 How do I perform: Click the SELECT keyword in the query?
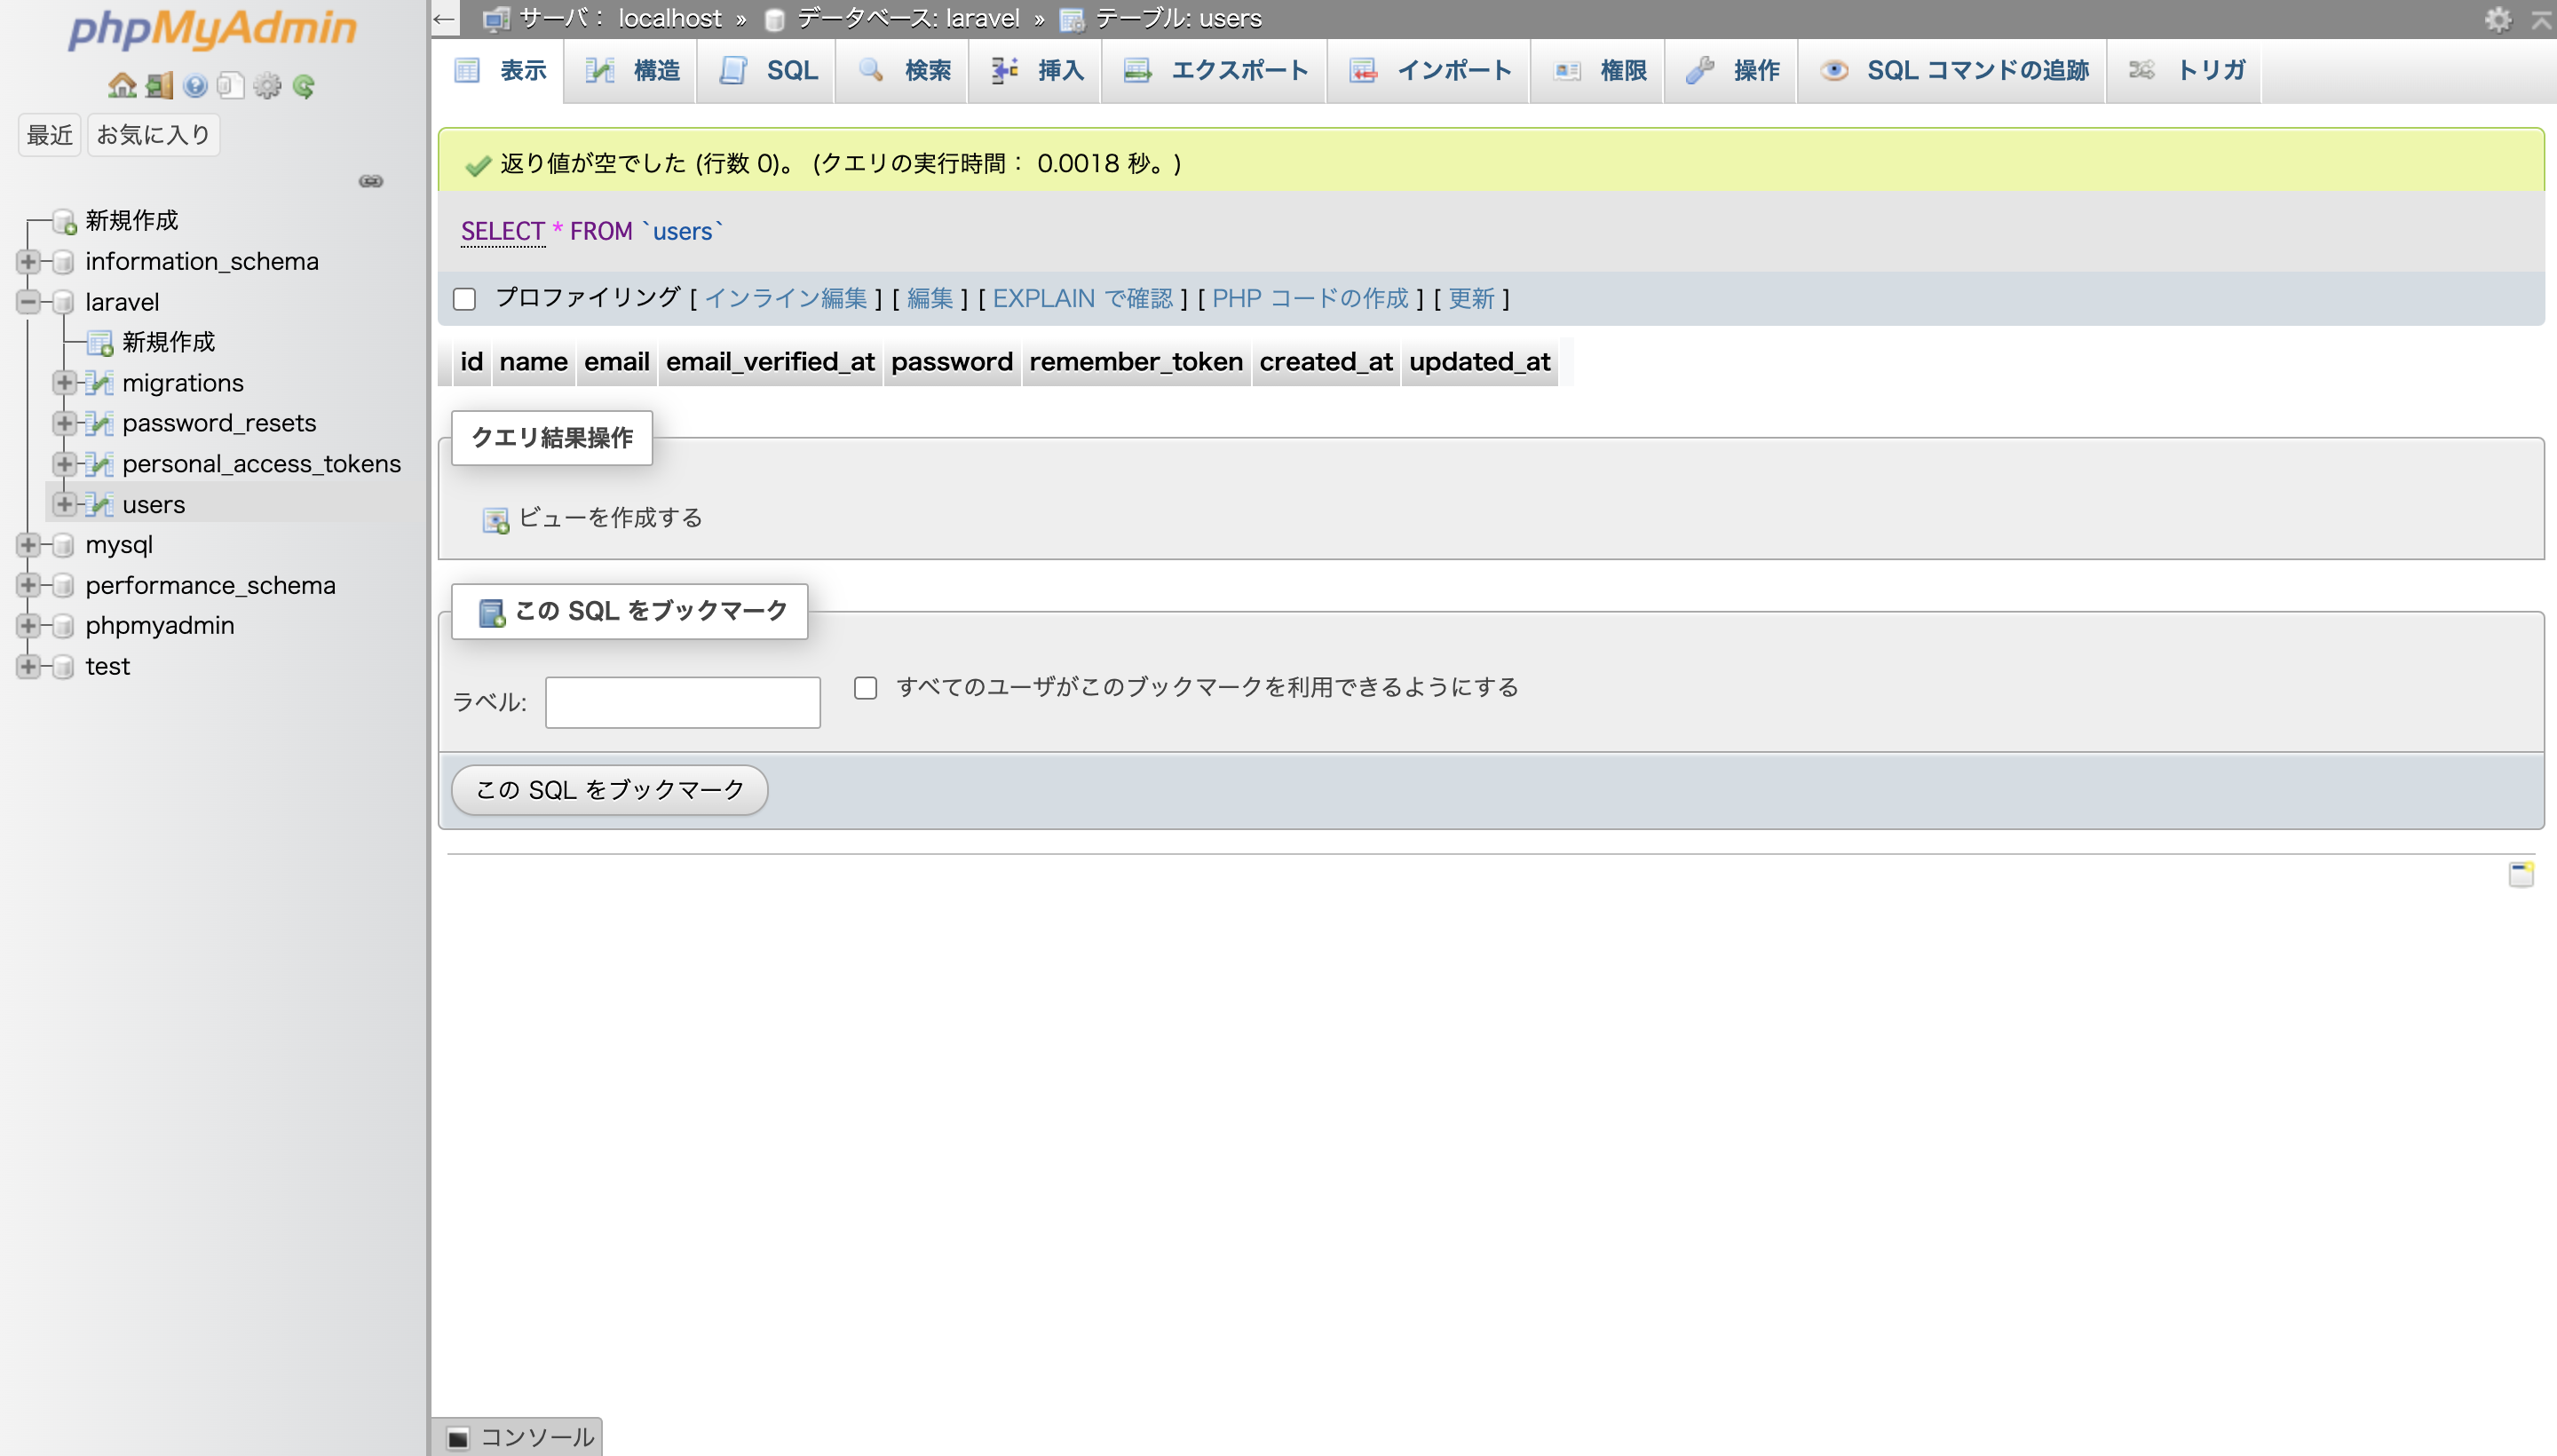tap(503, 232)
